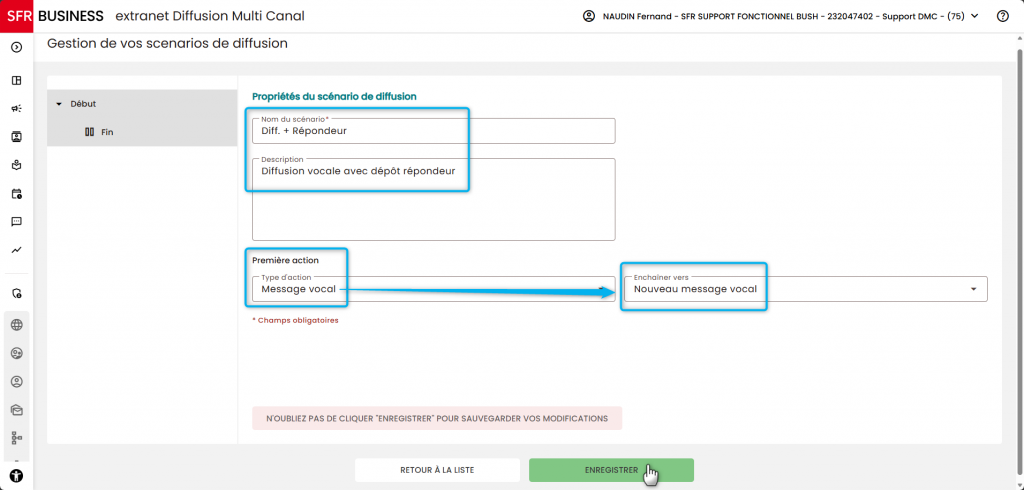Screen dimensions: 1024x490
Task: Open the user account circle icon in sidebar
Action: (17, 382)
